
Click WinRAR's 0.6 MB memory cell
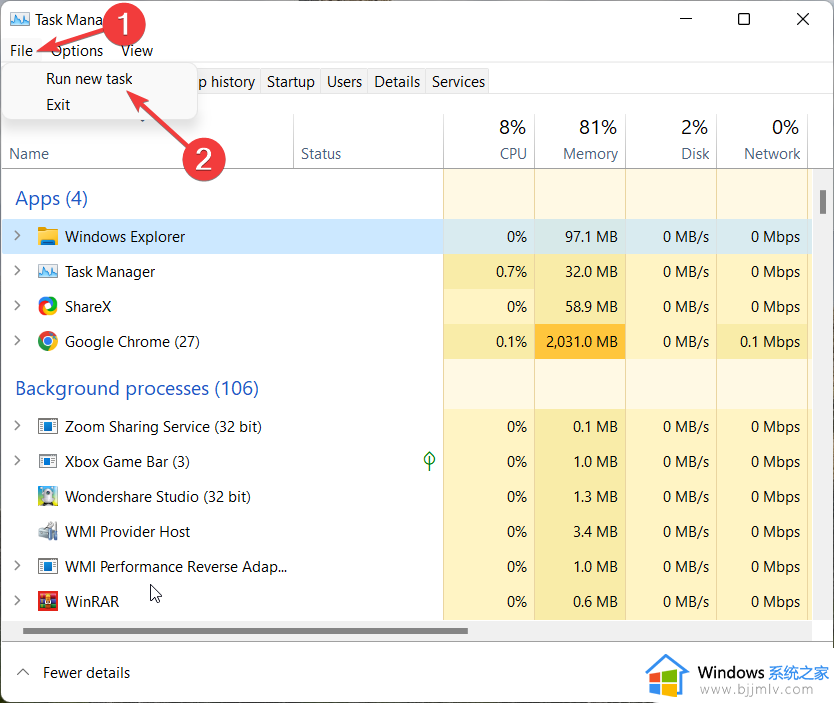point(580,601)
